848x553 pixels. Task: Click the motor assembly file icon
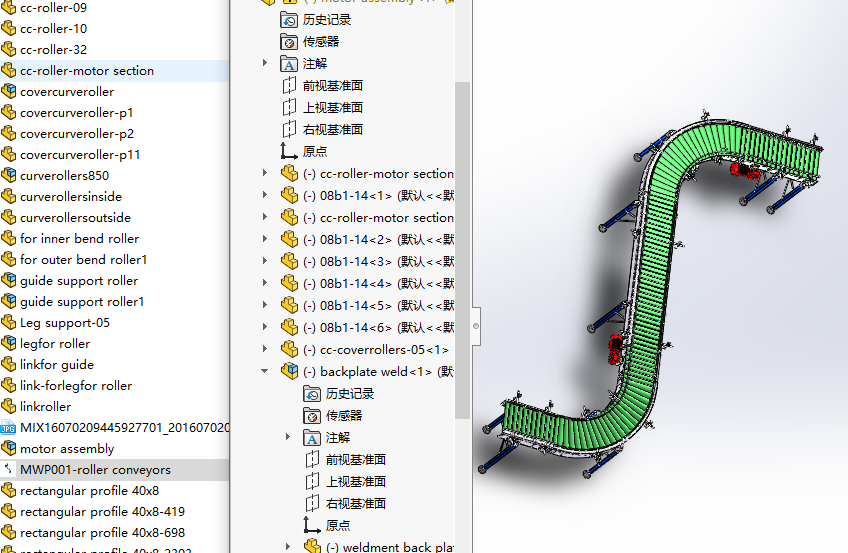(x=9, y=448)
